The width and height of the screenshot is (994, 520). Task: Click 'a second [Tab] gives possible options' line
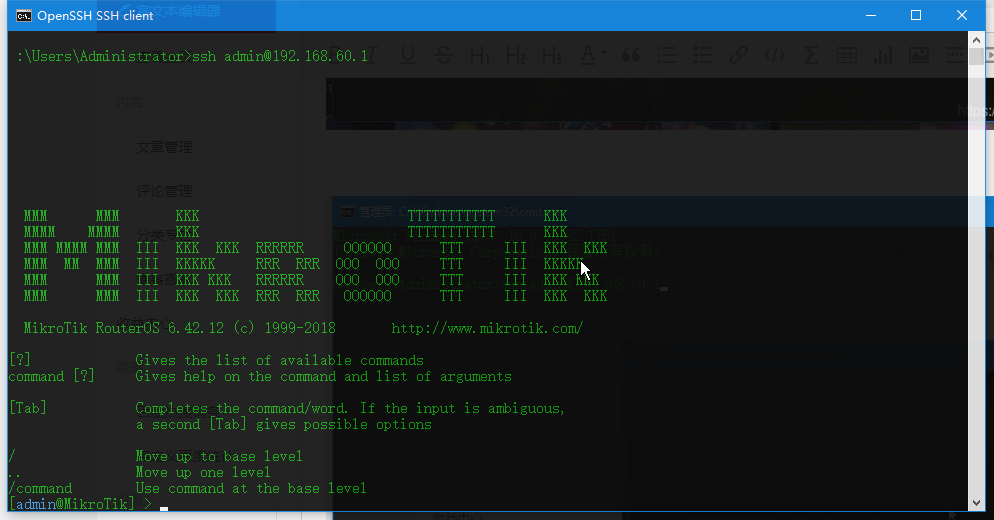[x=283, y=424]
